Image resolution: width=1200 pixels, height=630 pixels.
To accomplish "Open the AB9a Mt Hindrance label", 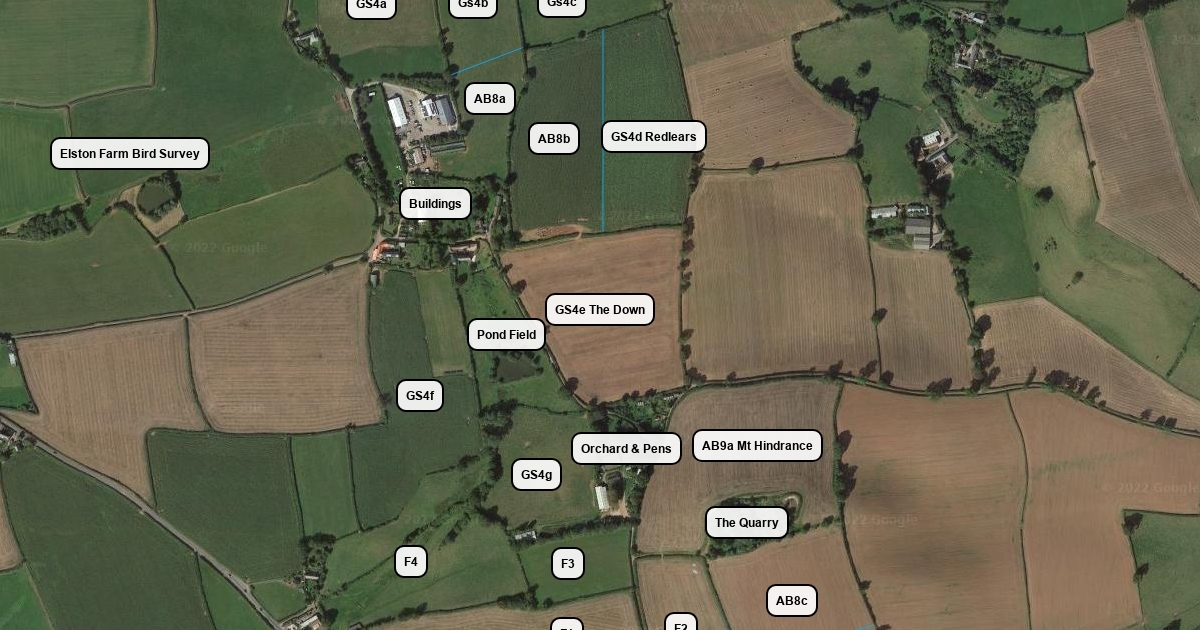I will tap(757, 446).
